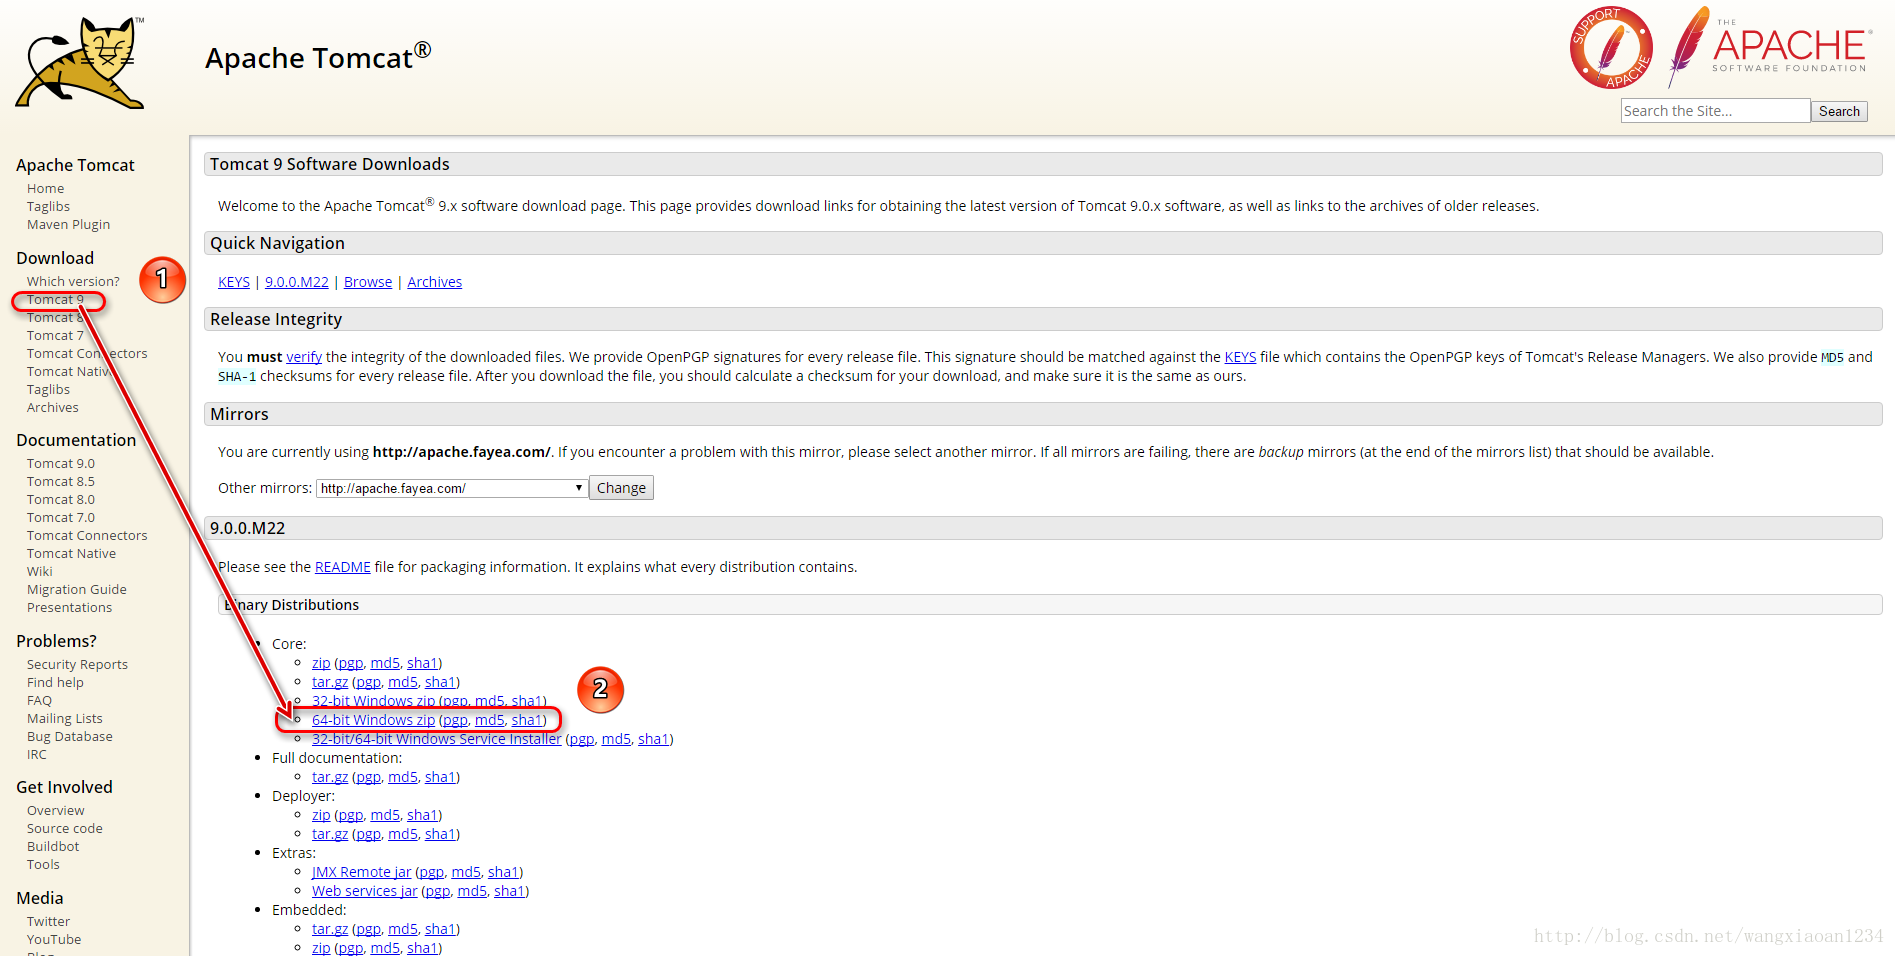
Task: Open Tomcat 9.0 documentation link
Action: 61,463
